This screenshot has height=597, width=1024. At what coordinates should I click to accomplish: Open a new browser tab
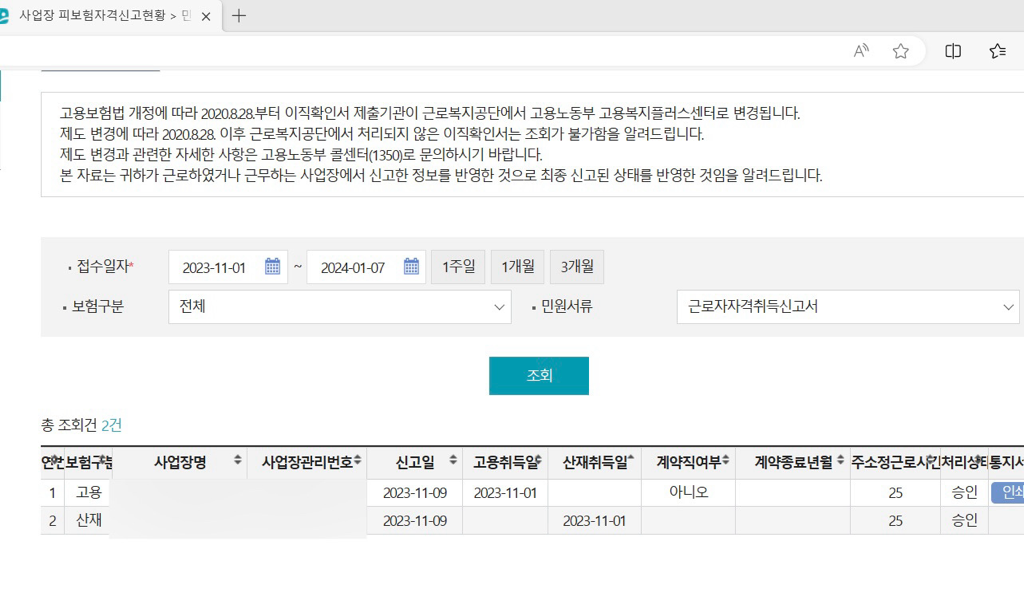tap(239, 15)
